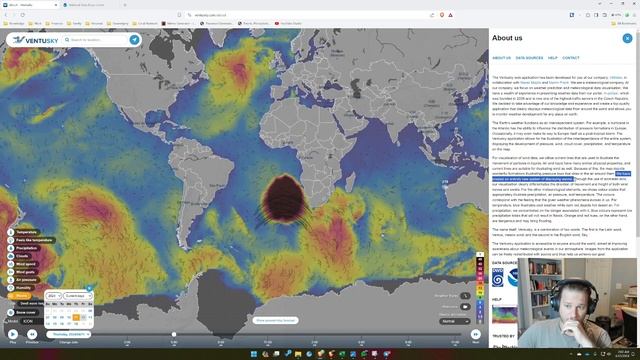Image resolution: width=640 pixels, height=360 pixels.
Task: Select the Wind speed layer icon
Action: click(x=11, y=264)
